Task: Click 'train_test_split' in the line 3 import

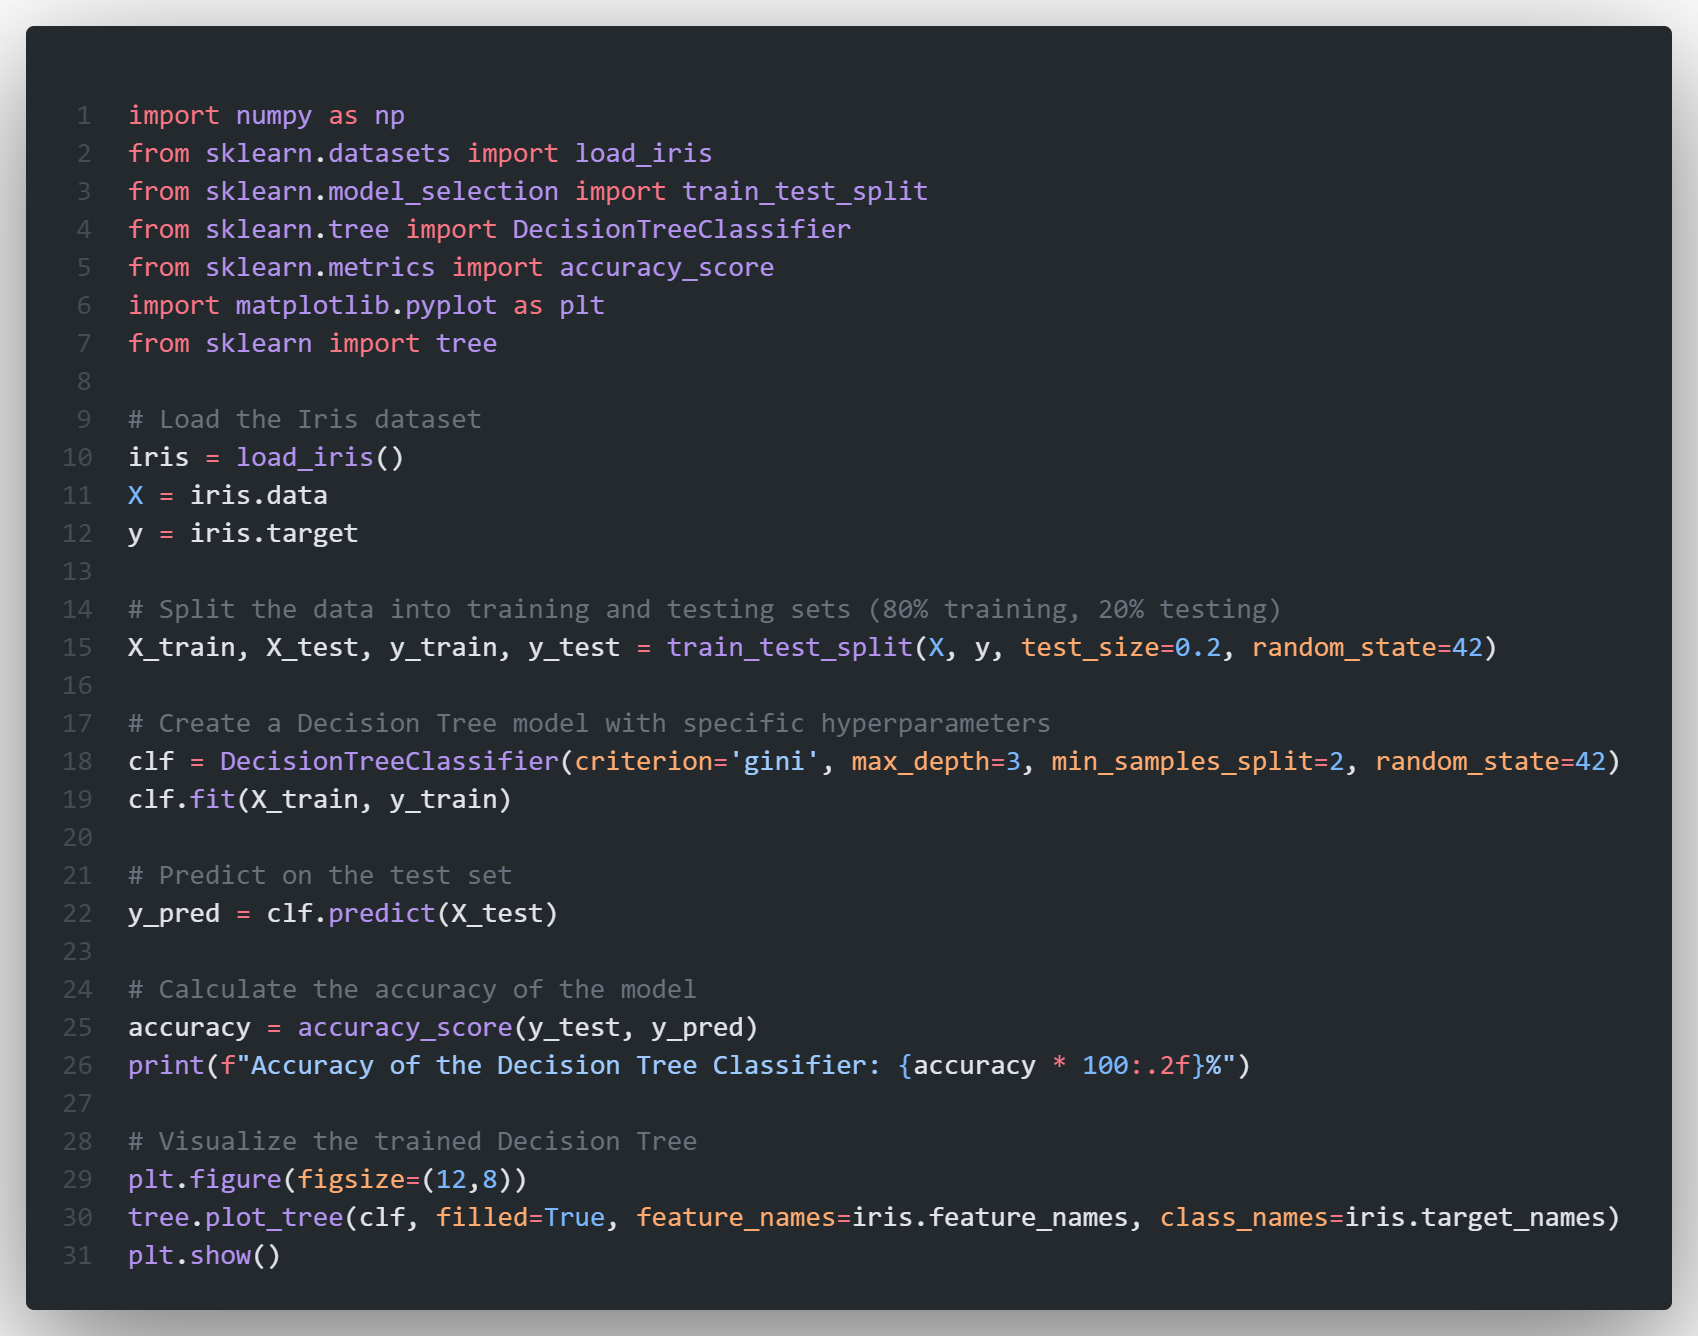Action: pos(805,192)
